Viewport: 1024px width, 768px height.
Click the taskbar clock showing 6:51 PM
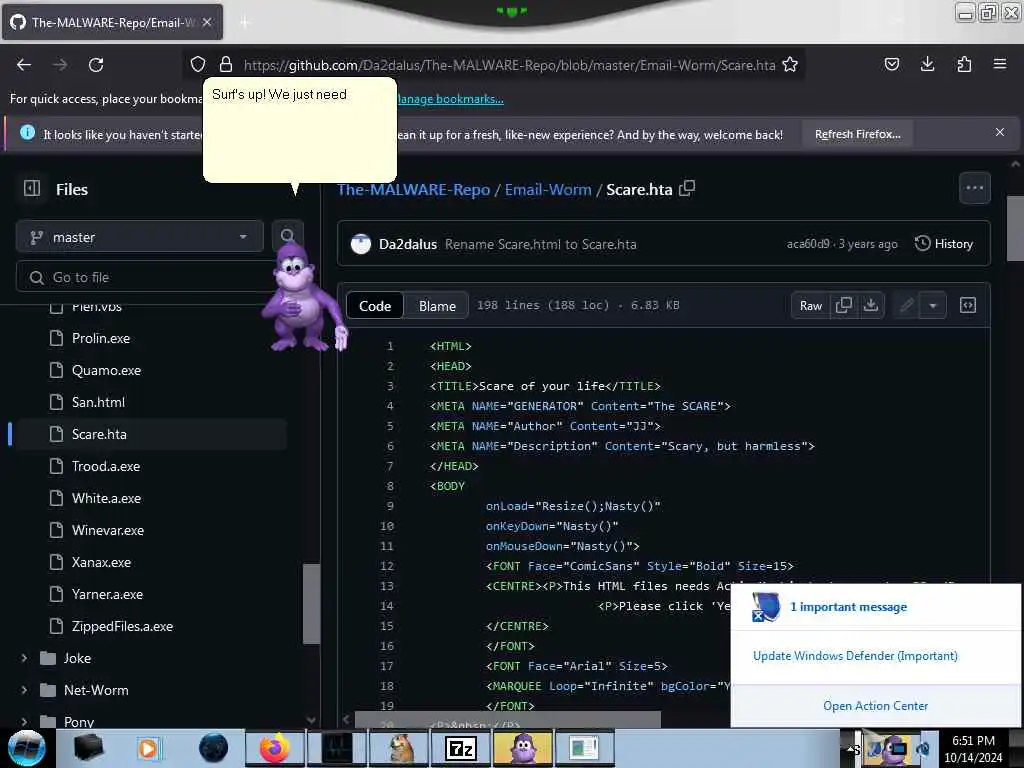(x=973, y=748)
